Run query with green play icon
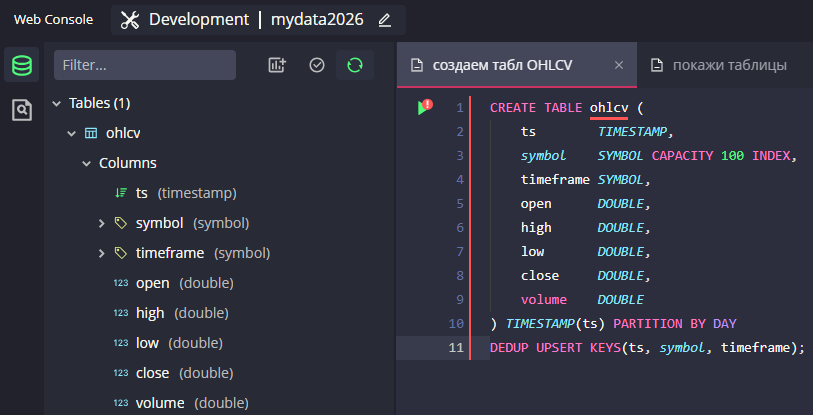Screen dimensions: 813x415 424,107
